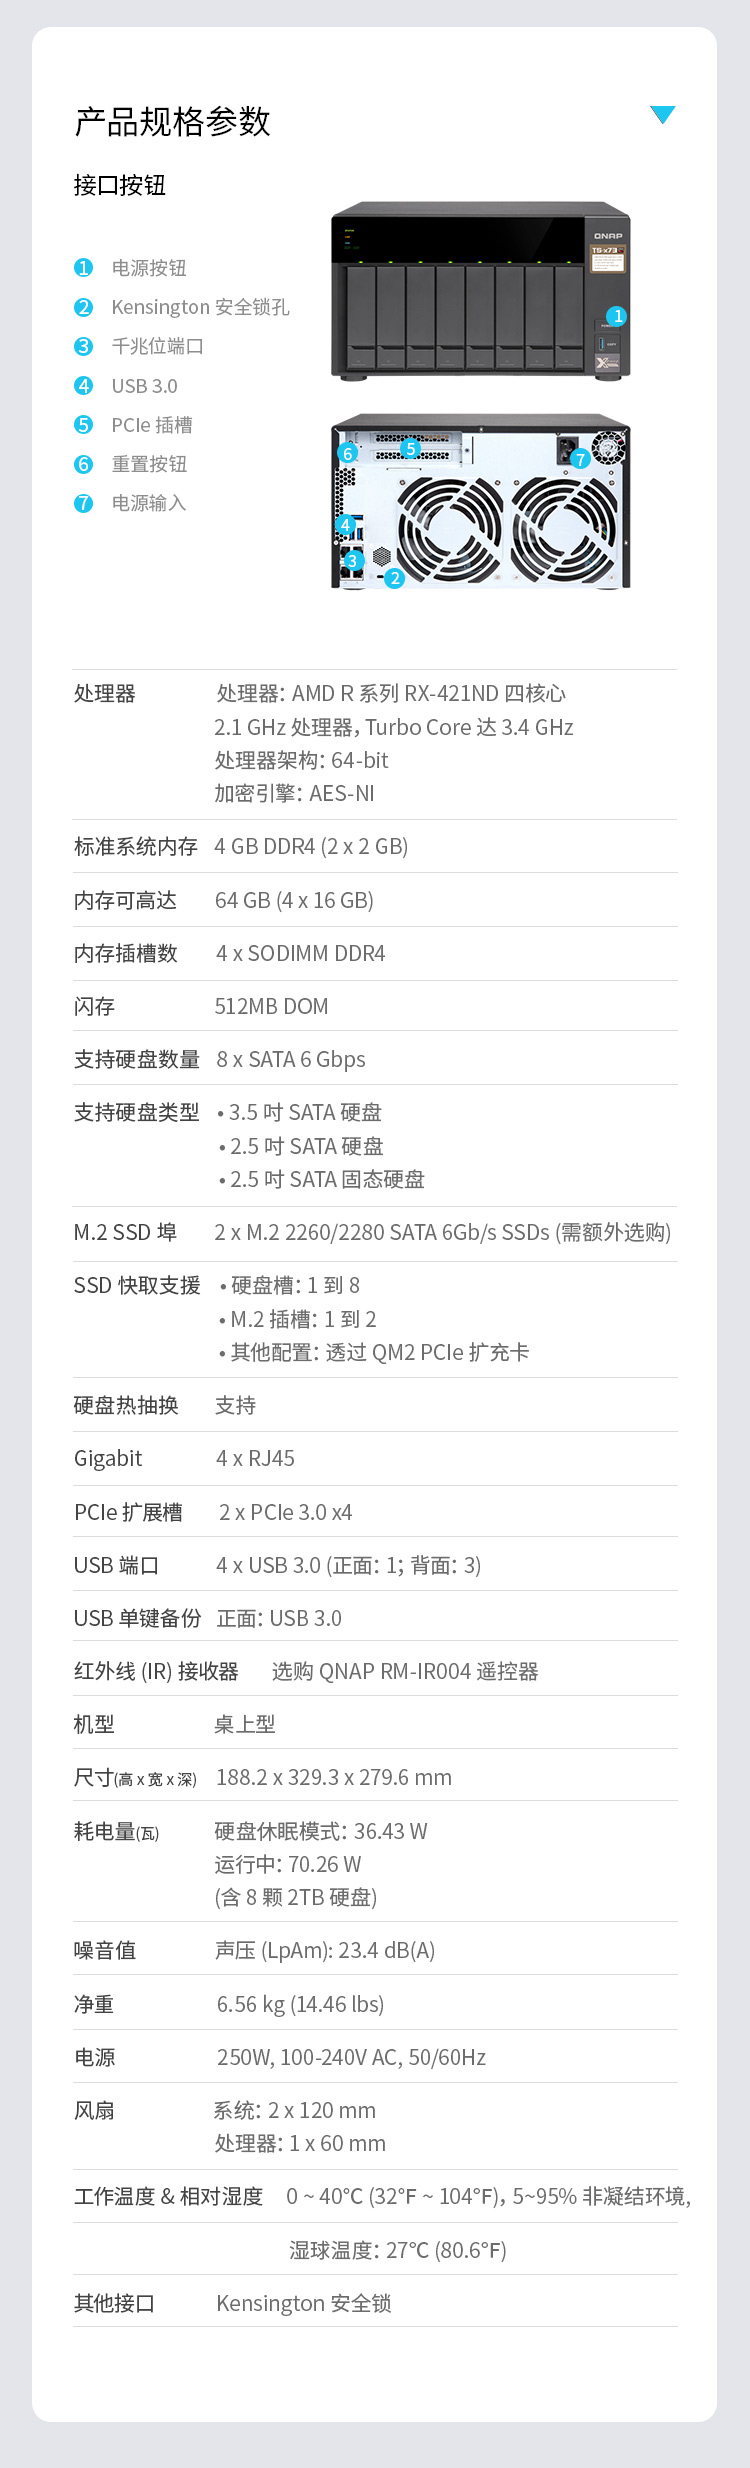Select legend icon 7 for 电源输入
Screen dimensions: 750x2468
83,503
